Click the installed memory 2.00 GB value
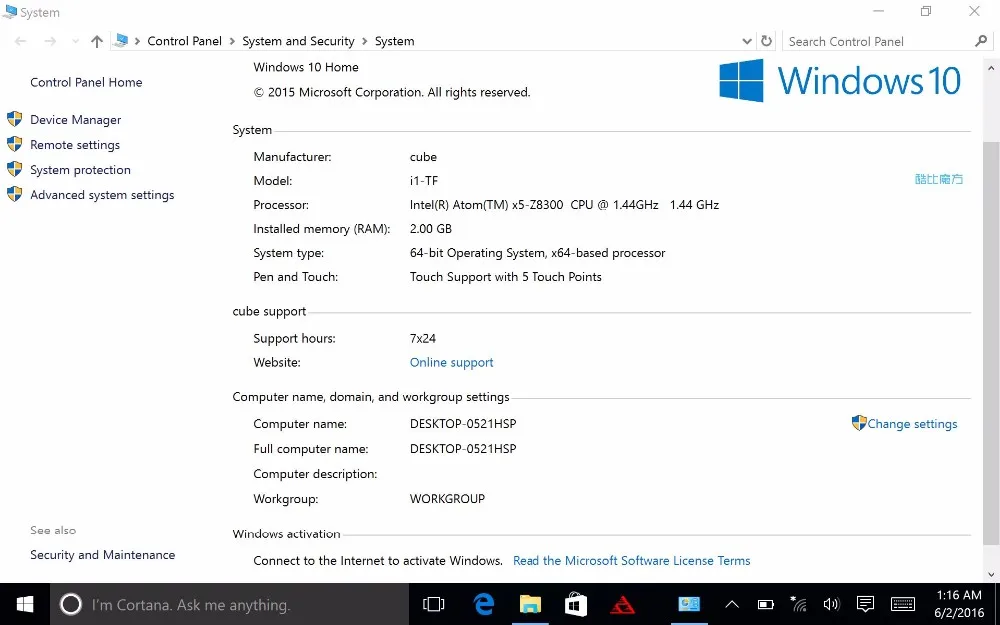The image size is (1000, 625). coord(430,229)
